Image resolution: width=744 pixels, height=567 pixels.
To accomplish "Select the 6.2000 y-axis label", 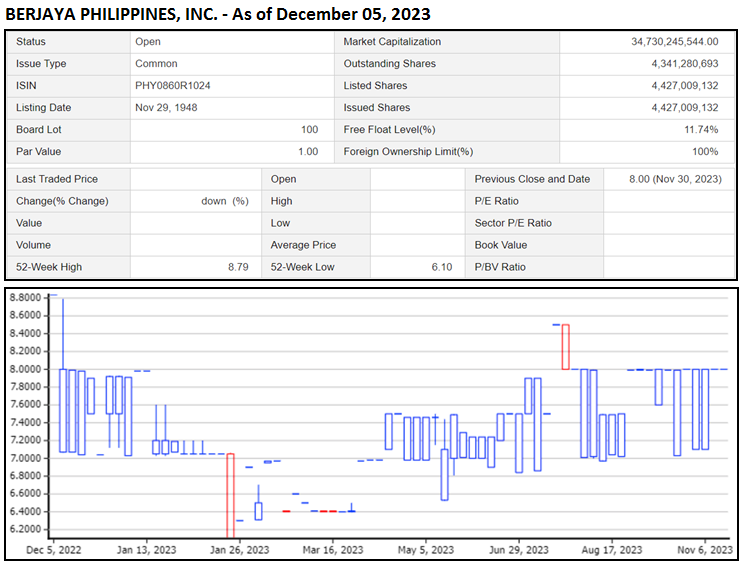I will (26, 530).
